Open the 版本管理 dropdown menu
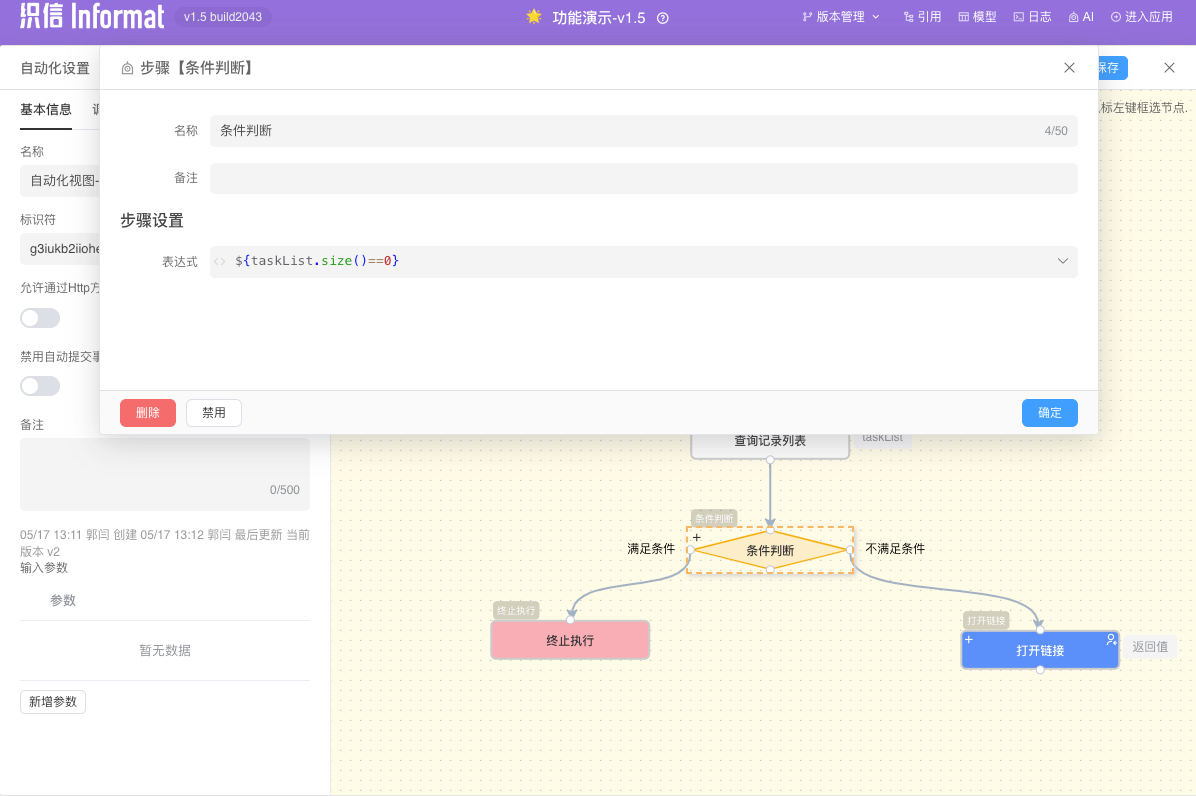Viewport: 1196px width, 796px height. (841, 17)
